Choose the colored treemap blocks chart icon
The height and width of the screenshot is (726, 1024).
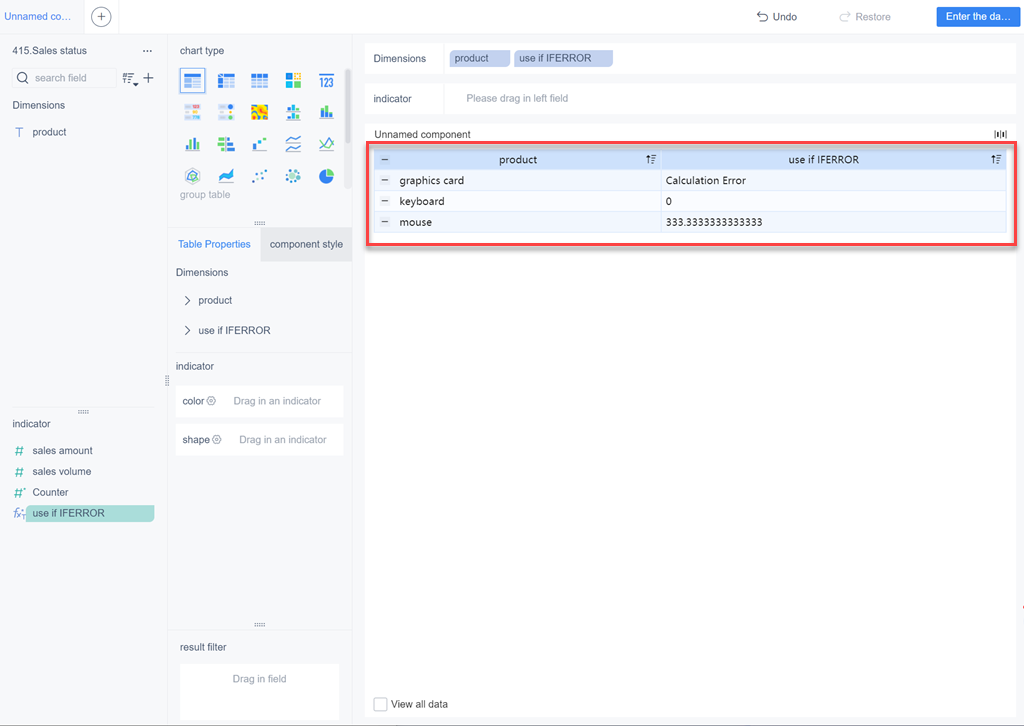pos(293,81)
